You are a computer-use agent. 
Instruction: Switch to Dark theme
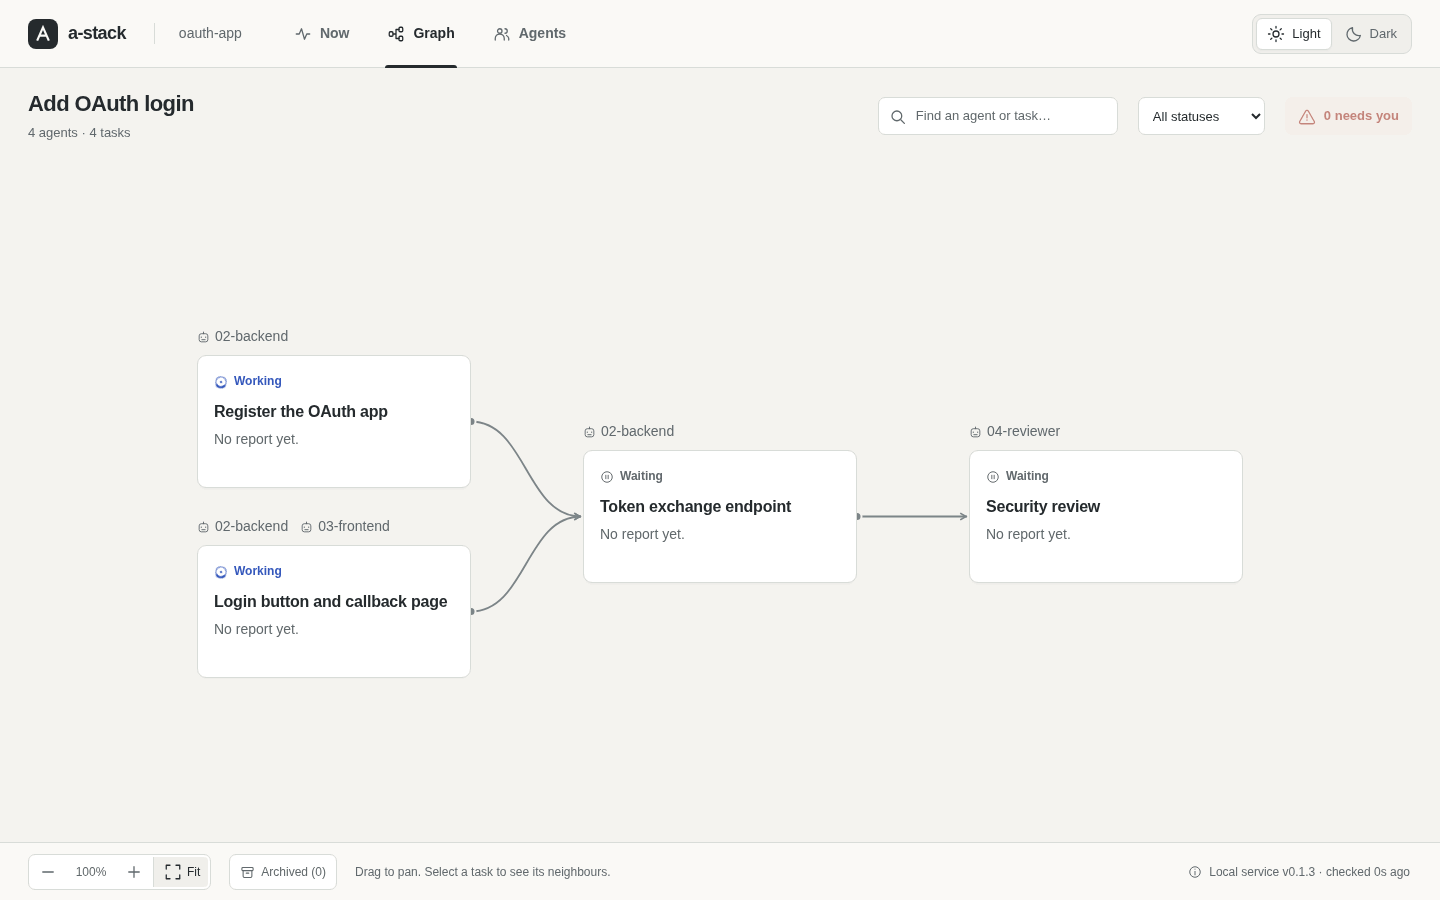tap(1371, 34)
